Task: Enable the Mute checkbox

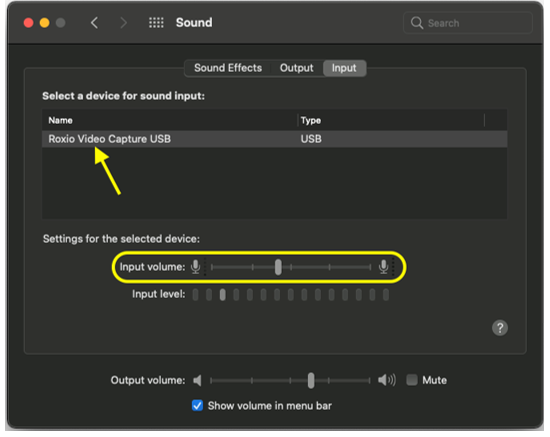Action: pyautogui.click(x=412, y=380)
